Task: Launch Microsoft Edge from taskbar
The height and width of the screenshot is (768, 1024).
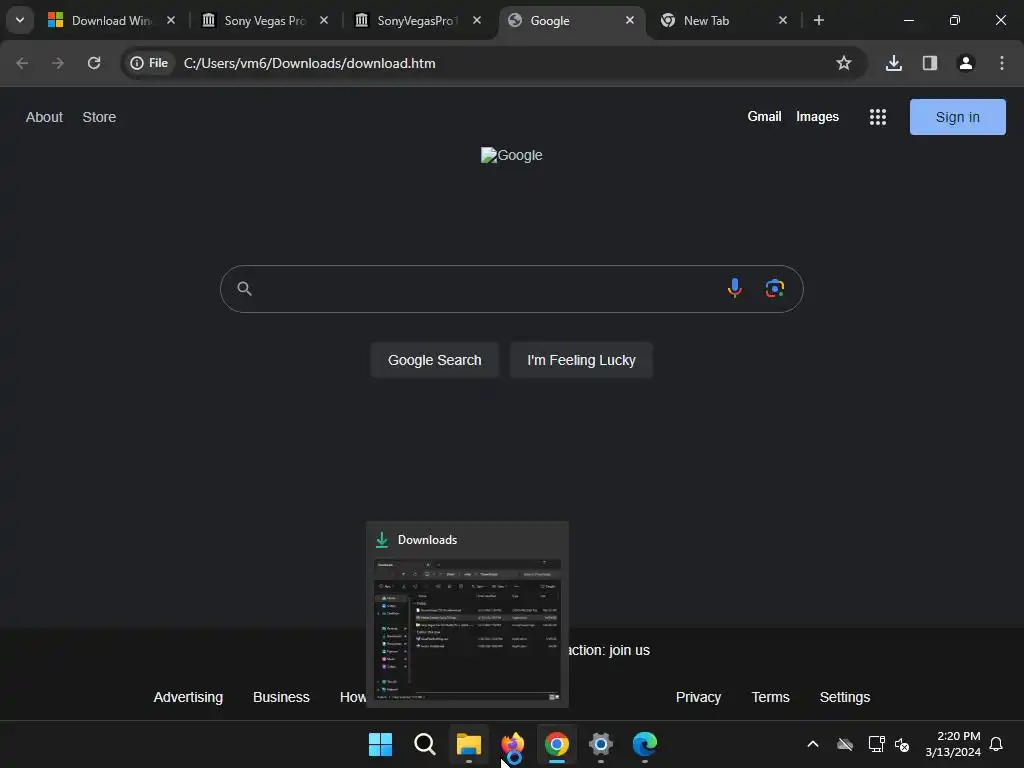Action: point(645,744)
